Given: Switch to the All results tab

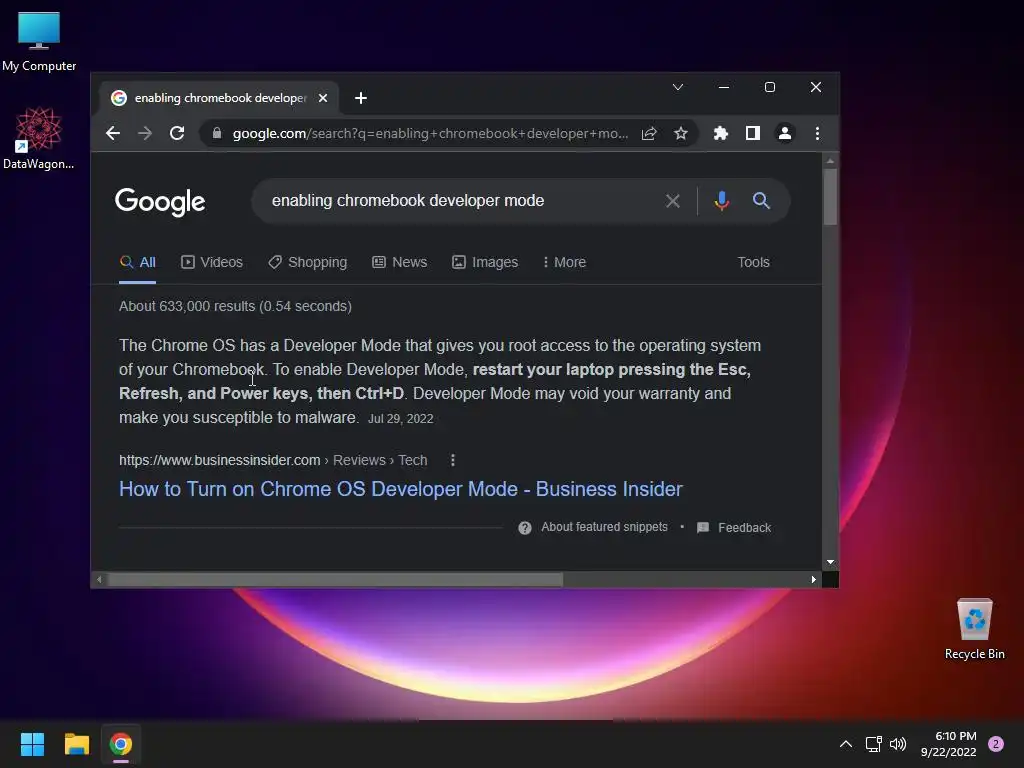Looking at the screenshot, I should click(138, 262).
